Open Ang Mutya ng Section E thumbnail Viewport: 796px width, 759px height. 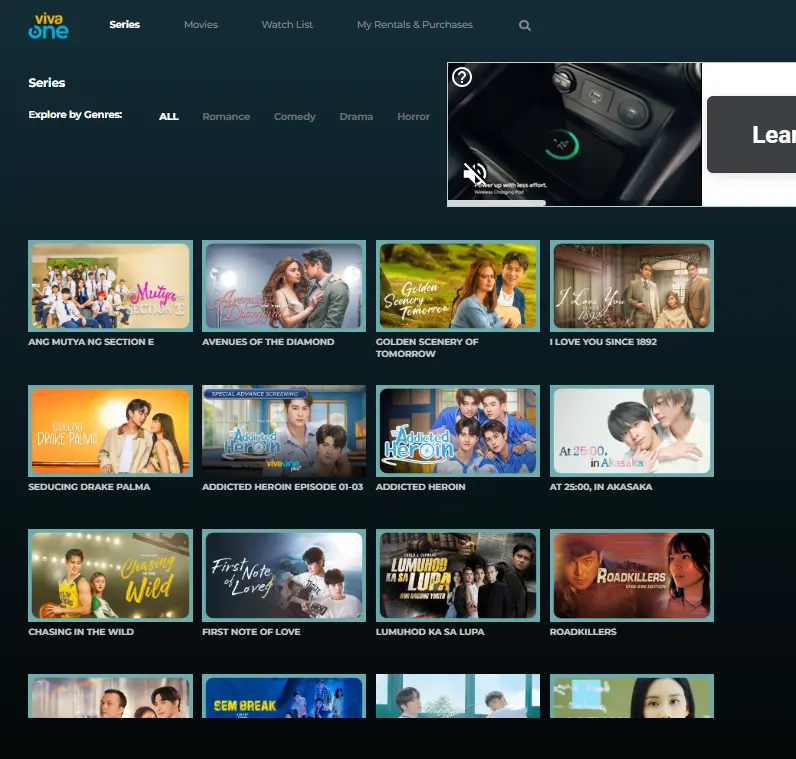pyautogui.click(x=110, y=286)
